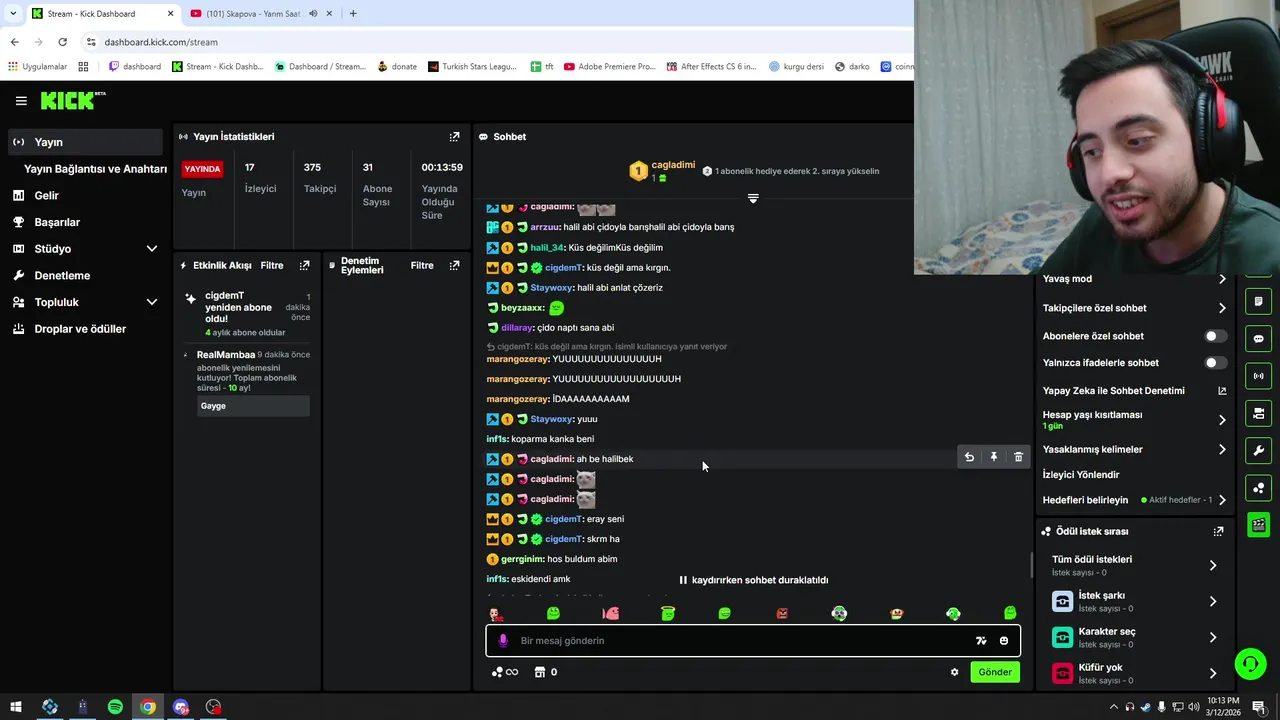Screen dimensions: 1280x720
Task: Expand Tüm ödül istekleri
Action: 1213,565
